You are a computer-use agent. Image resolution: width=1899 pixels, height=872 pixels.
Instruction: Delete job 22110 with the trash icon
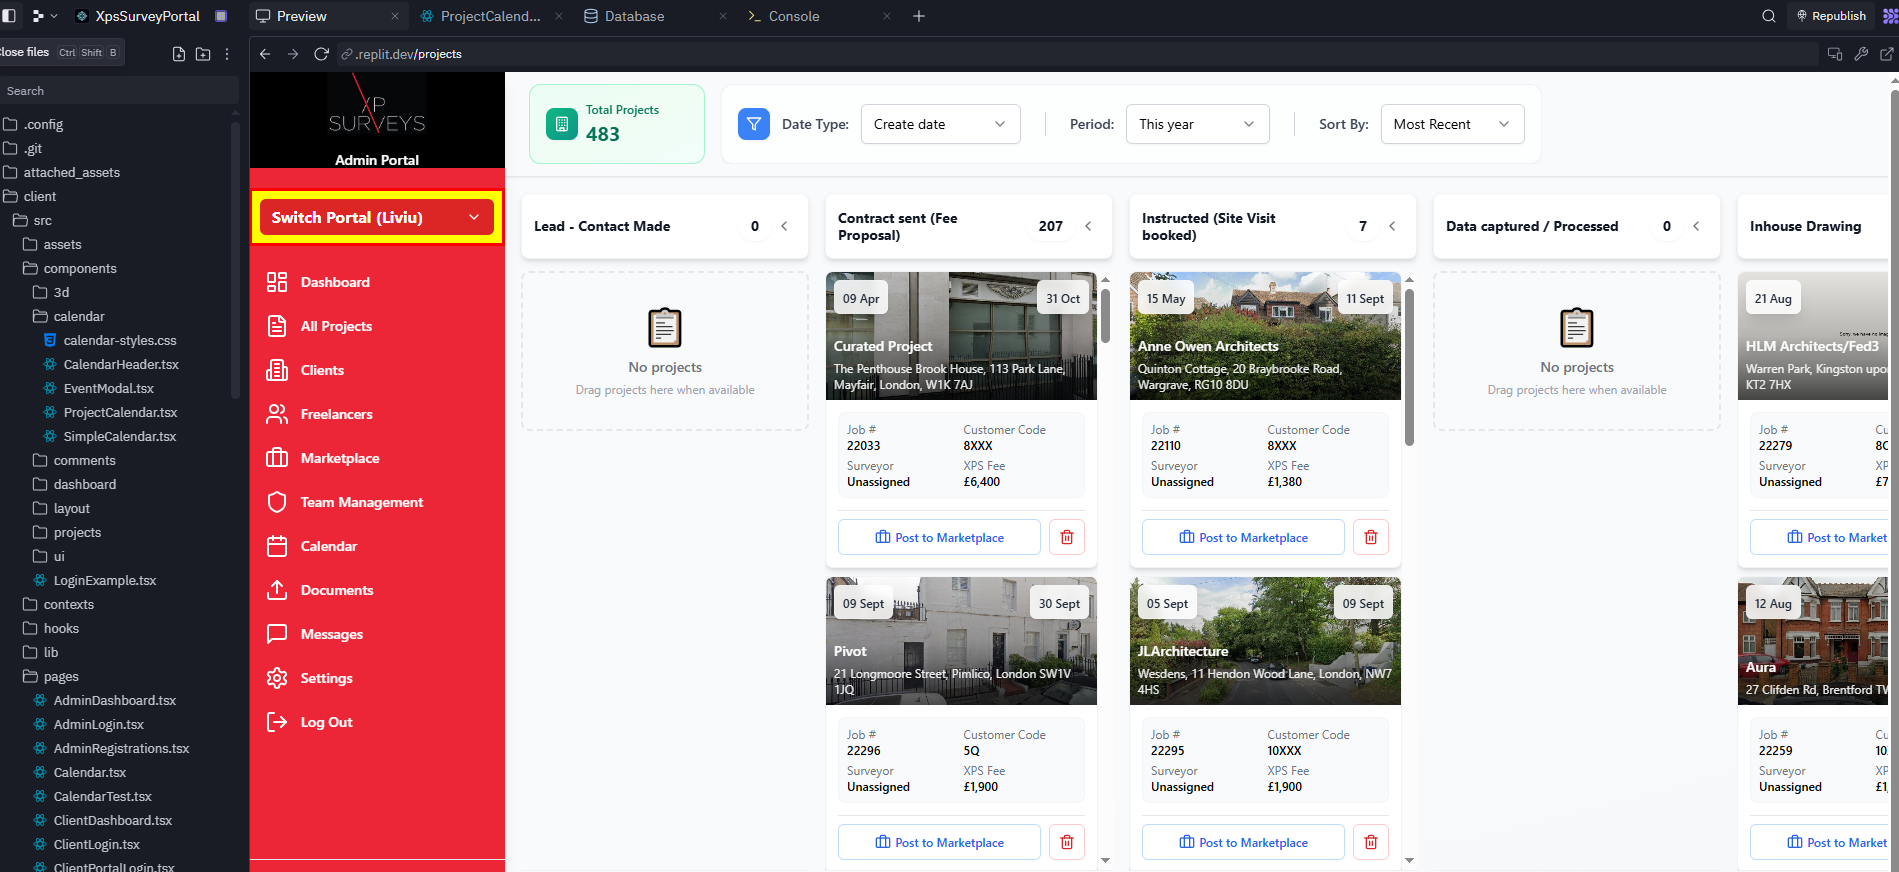click(1371, 537)
